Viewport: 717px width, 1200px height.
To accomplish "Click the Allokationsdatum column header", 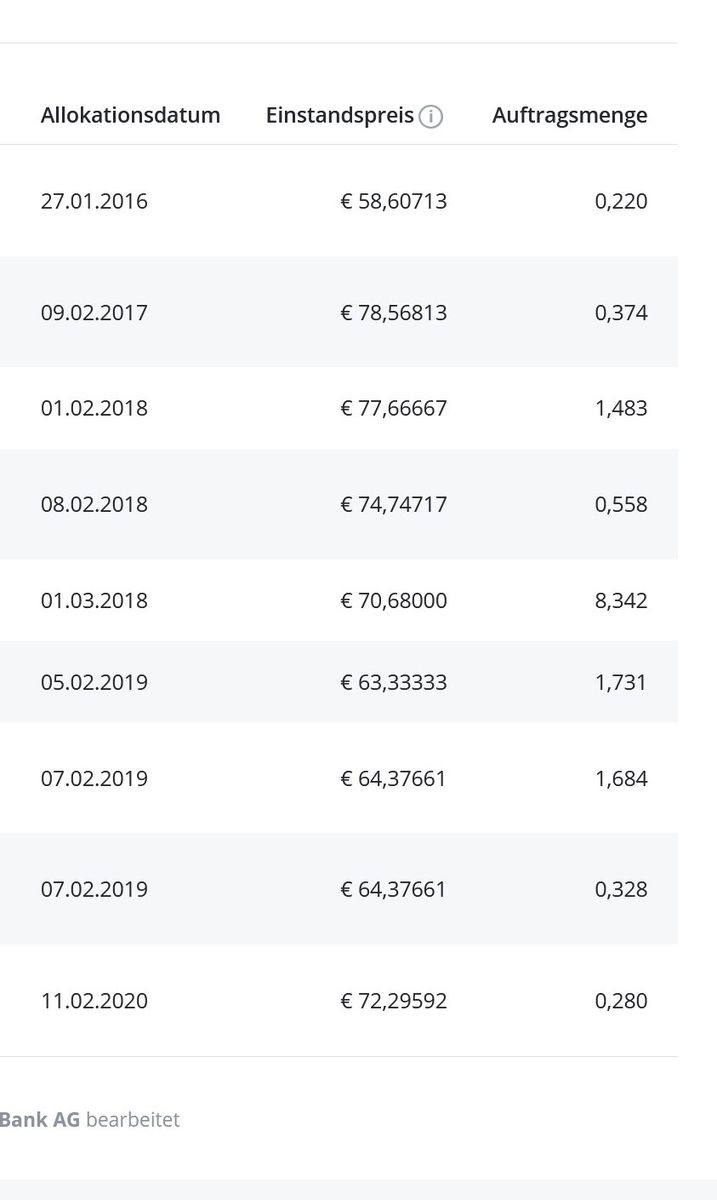I will tap(130, 115).
